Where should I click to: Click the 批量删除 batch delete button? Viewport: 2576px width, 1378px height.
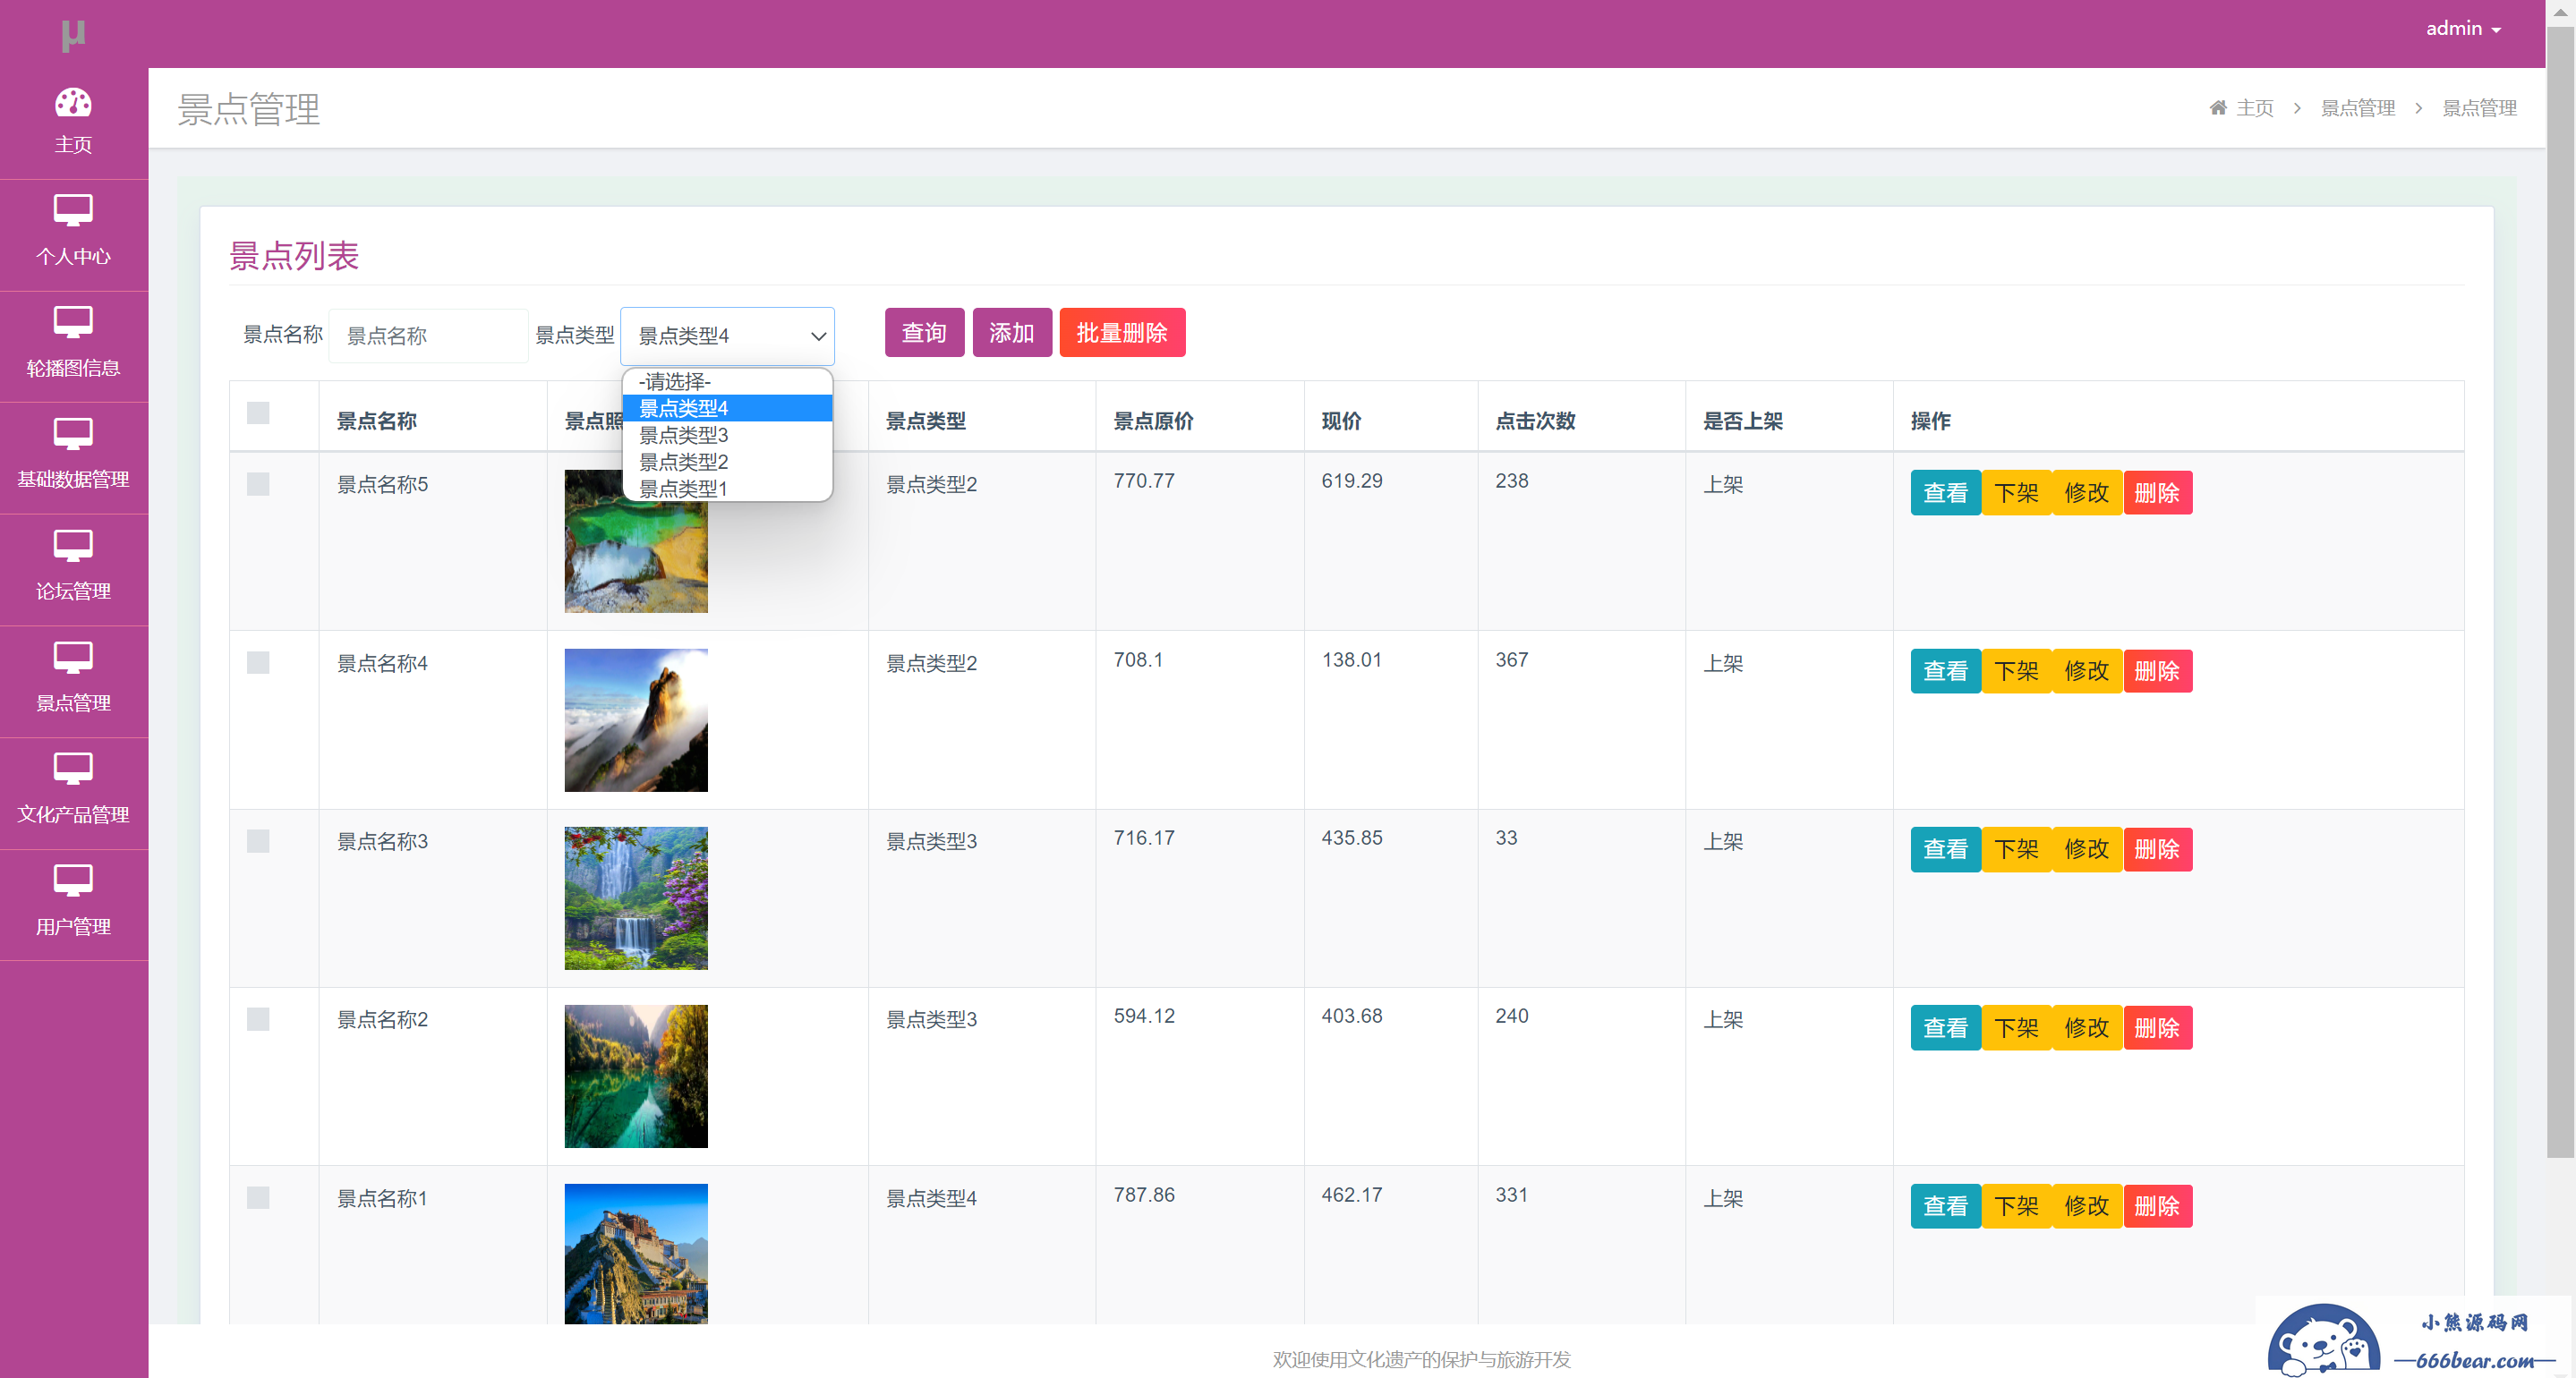pos(1122,332)
